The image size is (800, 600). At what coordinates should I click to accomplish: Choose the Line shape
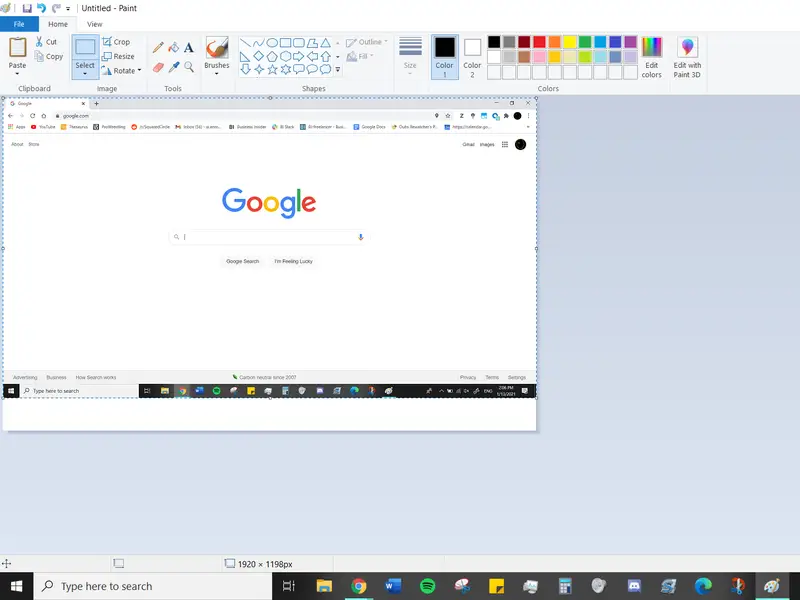245,43
